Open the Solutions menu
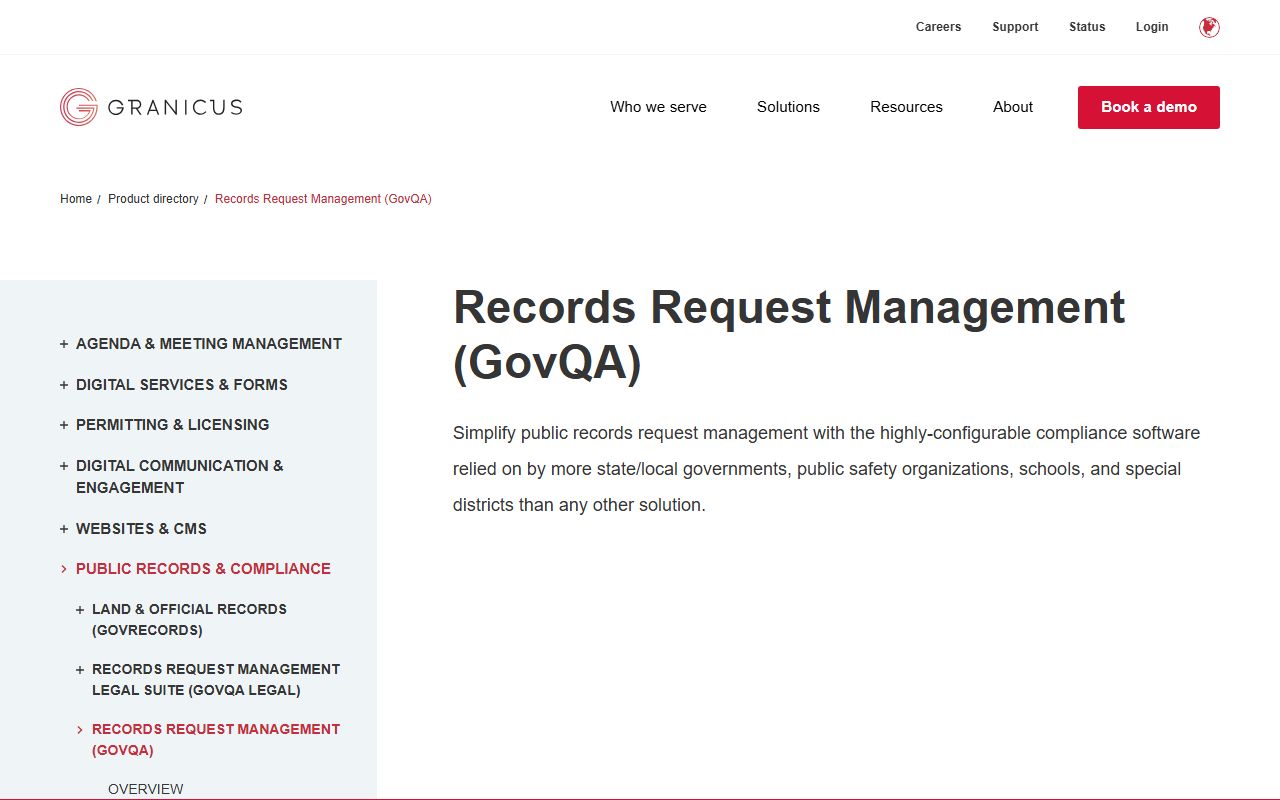The width and height of the screenshot is (1280, 800). tap(788, 107)
